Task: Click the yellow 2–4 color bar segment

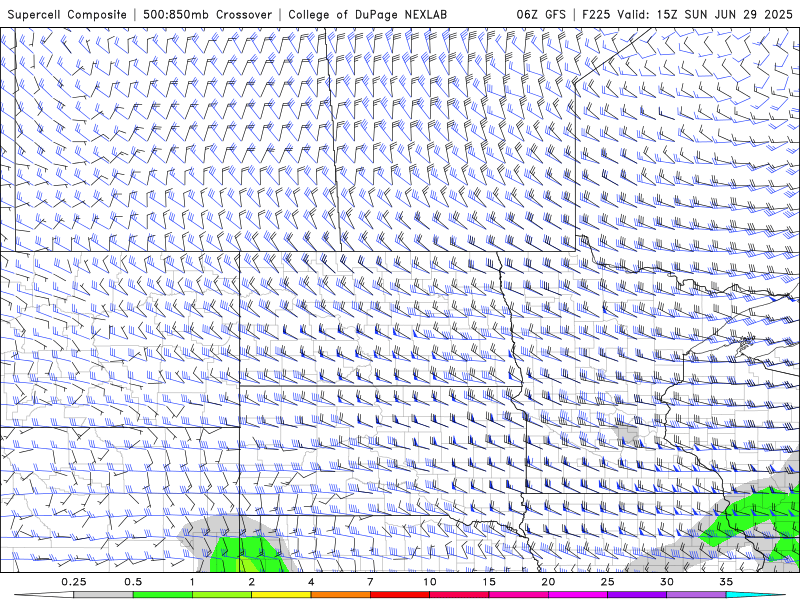Action: 281,595
